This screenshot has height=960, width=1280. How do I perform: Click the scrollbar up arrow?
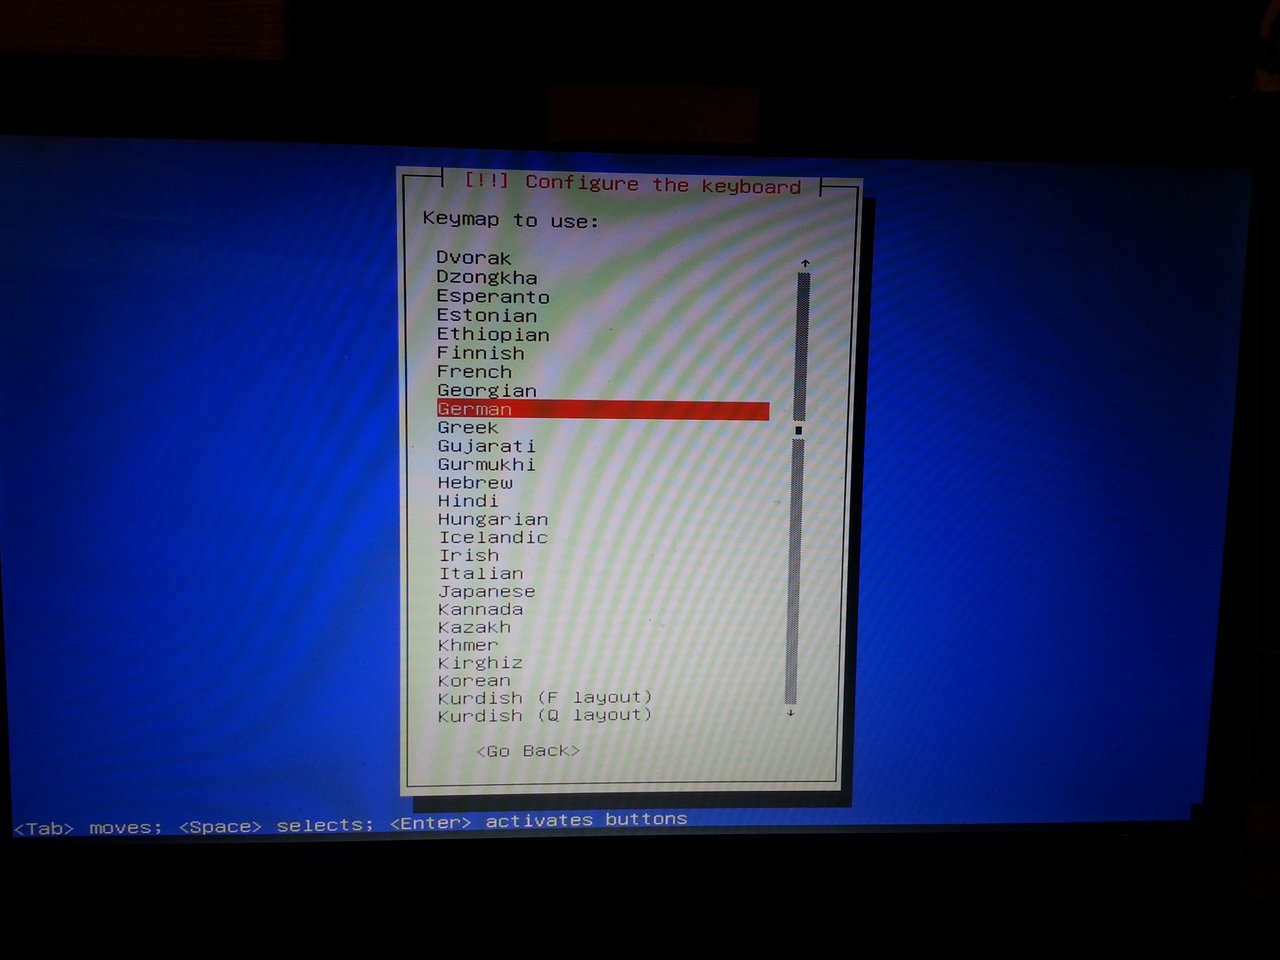tap(804, 264)
